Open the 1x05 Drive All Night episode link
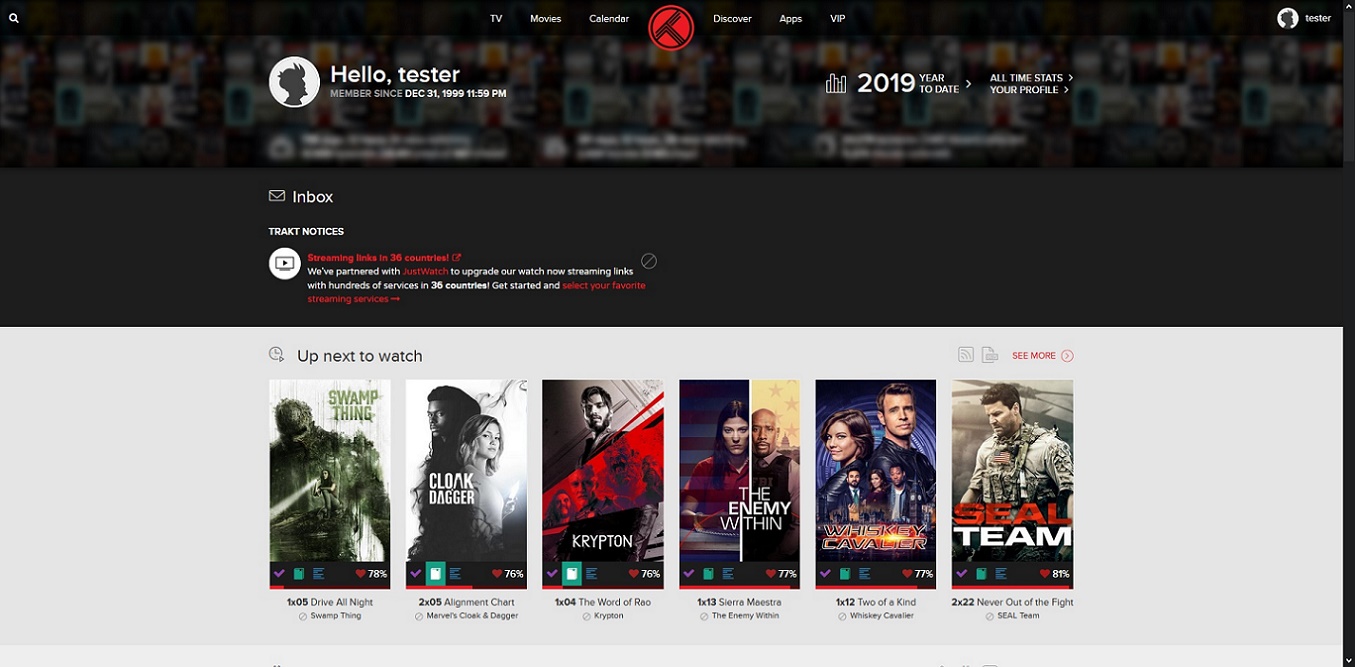The image size is (1355, 667). pyautogui.click(x=329, y=602)
